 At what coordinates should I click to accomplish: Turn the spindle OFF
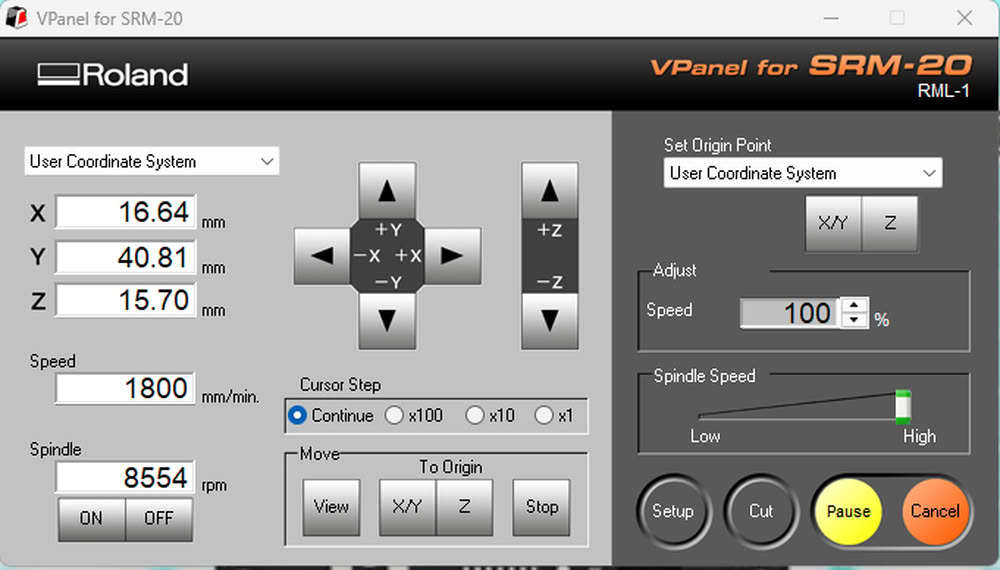(x=159, y=518)
